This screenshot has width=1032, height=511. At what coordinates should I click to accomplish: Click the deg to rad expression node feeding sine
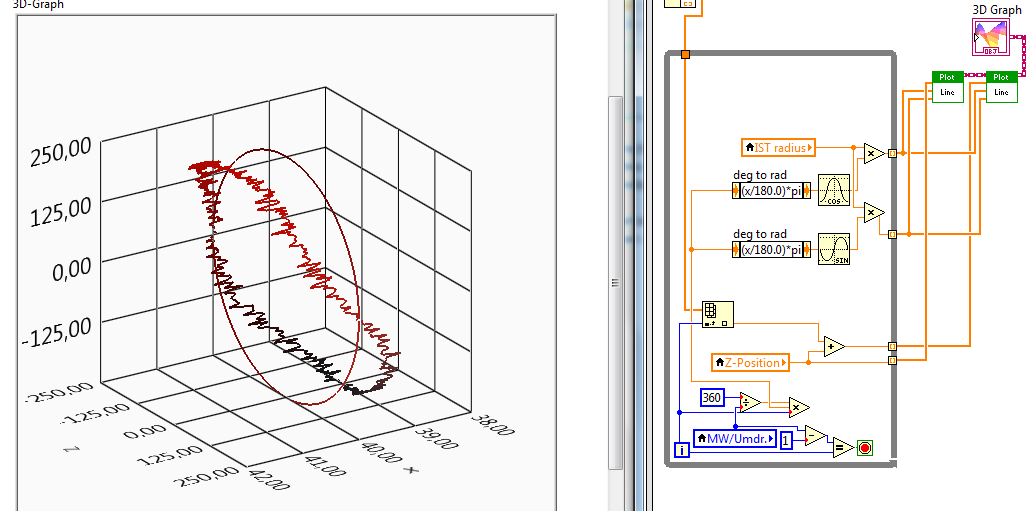(771, 250)
